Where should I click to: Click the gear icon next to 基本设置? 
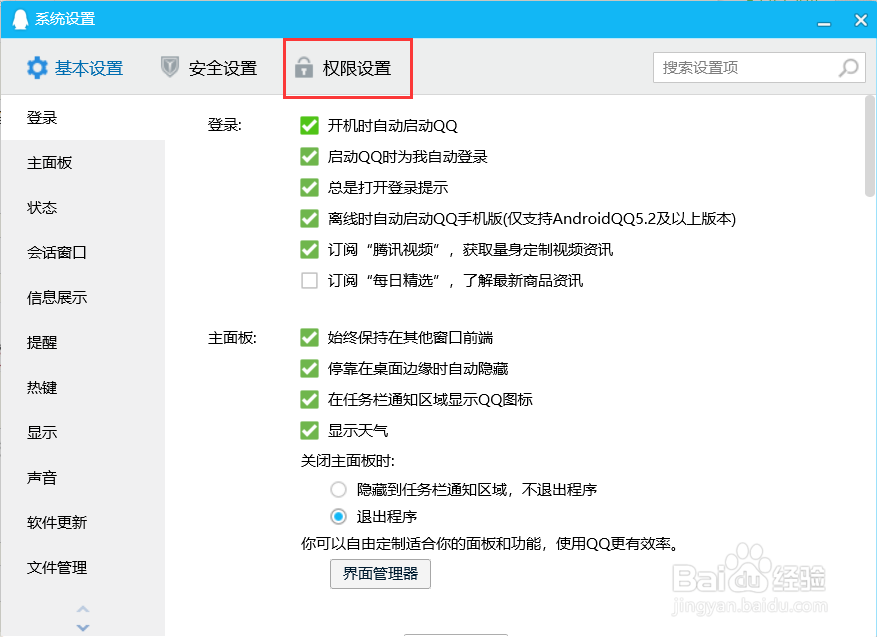click(38, 68)
